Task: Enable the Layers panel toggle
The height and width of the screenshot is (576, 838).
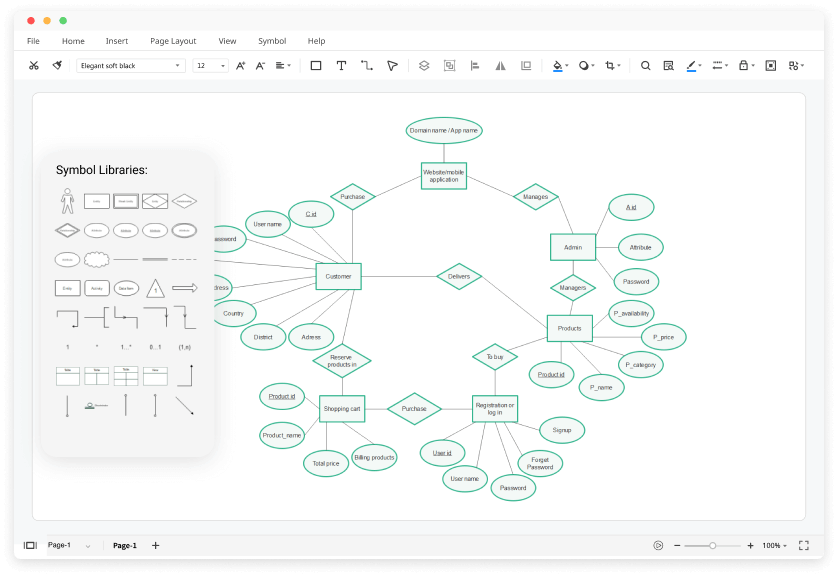Action: (x=423, y=64)
